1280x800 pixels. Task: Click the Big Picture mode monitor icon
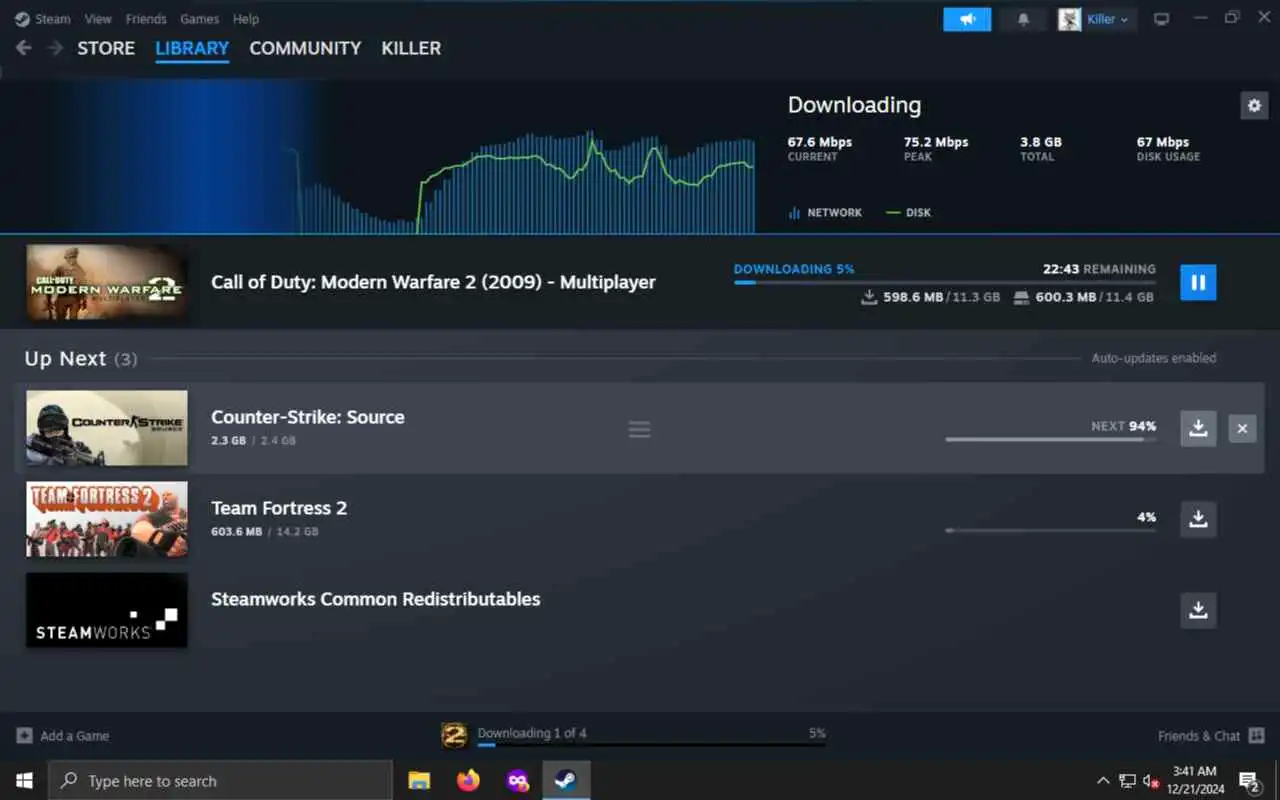[1161, 19]
